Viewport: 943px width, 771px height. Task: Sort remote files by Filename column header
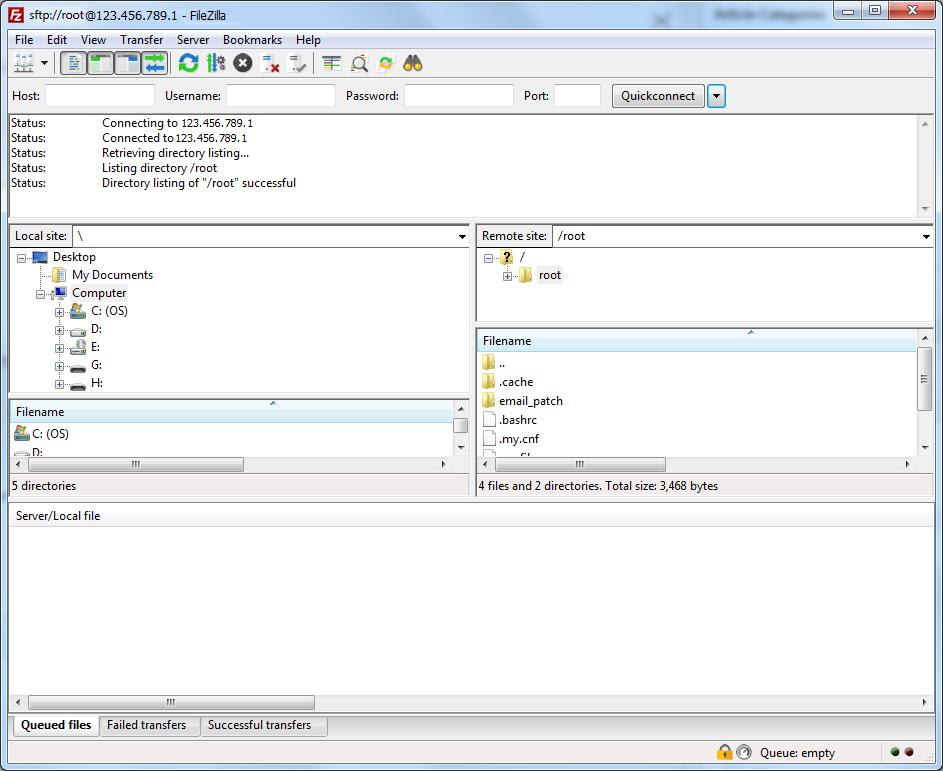tap(697, 341)
